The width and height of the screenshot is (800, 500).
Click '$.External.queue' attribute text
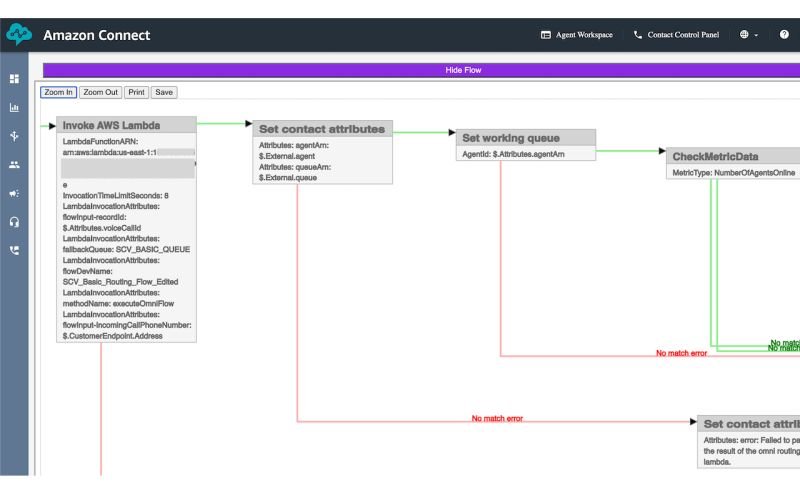click(x=287, y=178)
